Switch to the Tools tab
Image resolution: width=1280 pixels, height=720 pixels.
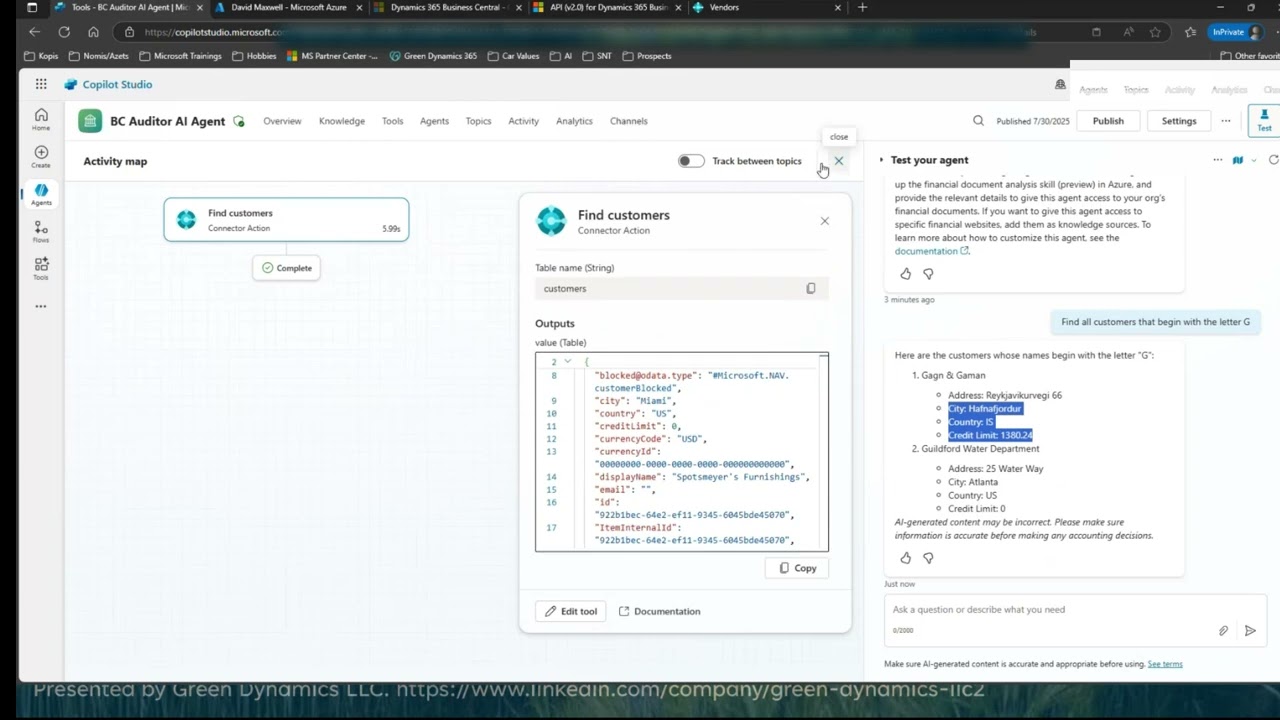(x=392, y=121)
